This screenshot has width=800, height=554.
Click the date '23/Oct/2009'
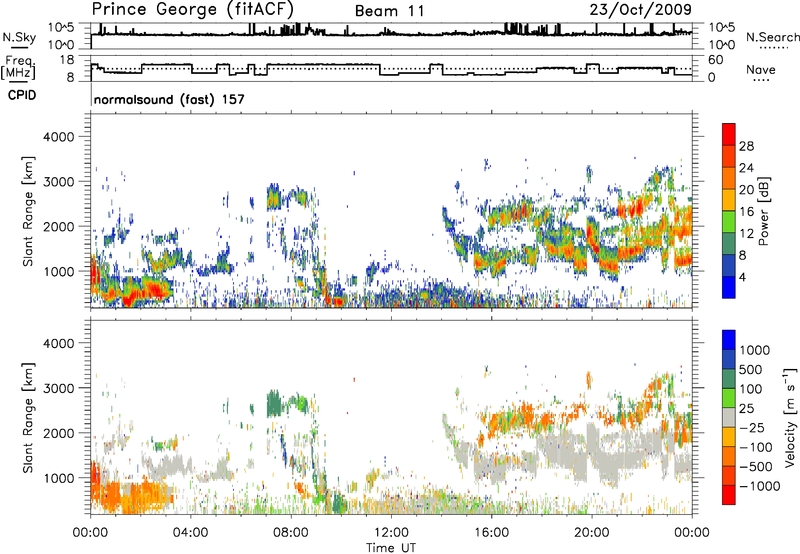[x=641, y=10]
